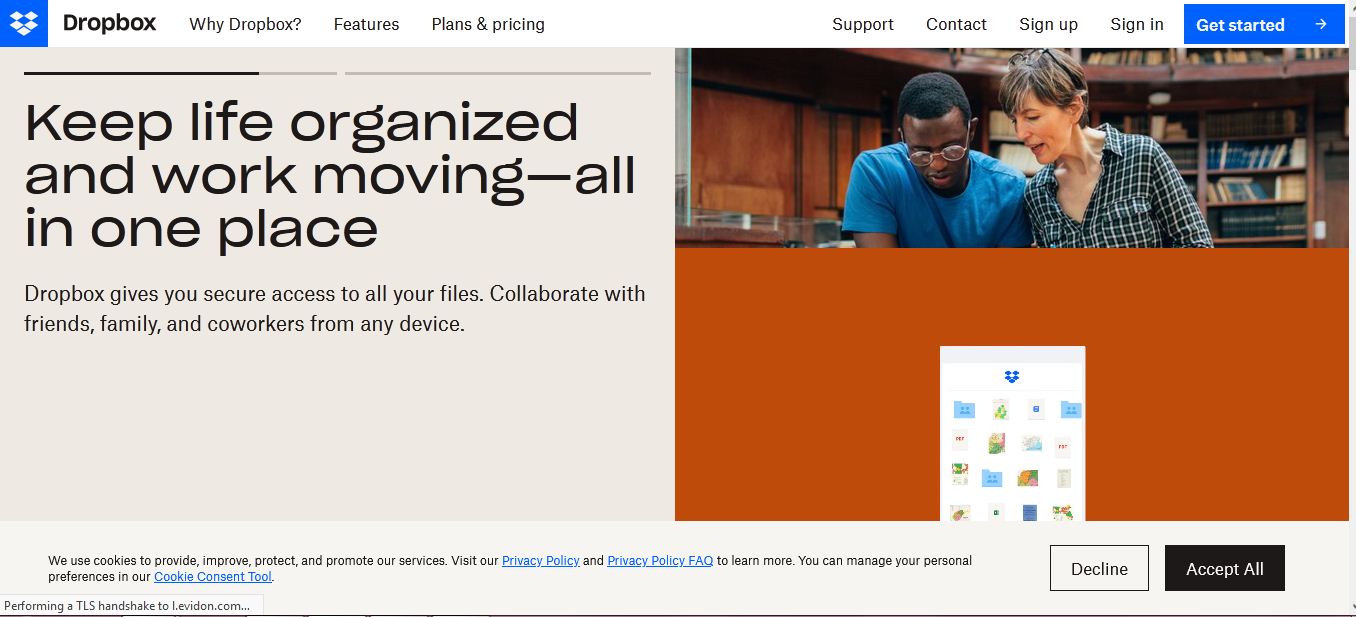Open the Why Dropbox? menu item
Image resolution: width=1356 pixels, height=617 pixels.
coord(245,24)
